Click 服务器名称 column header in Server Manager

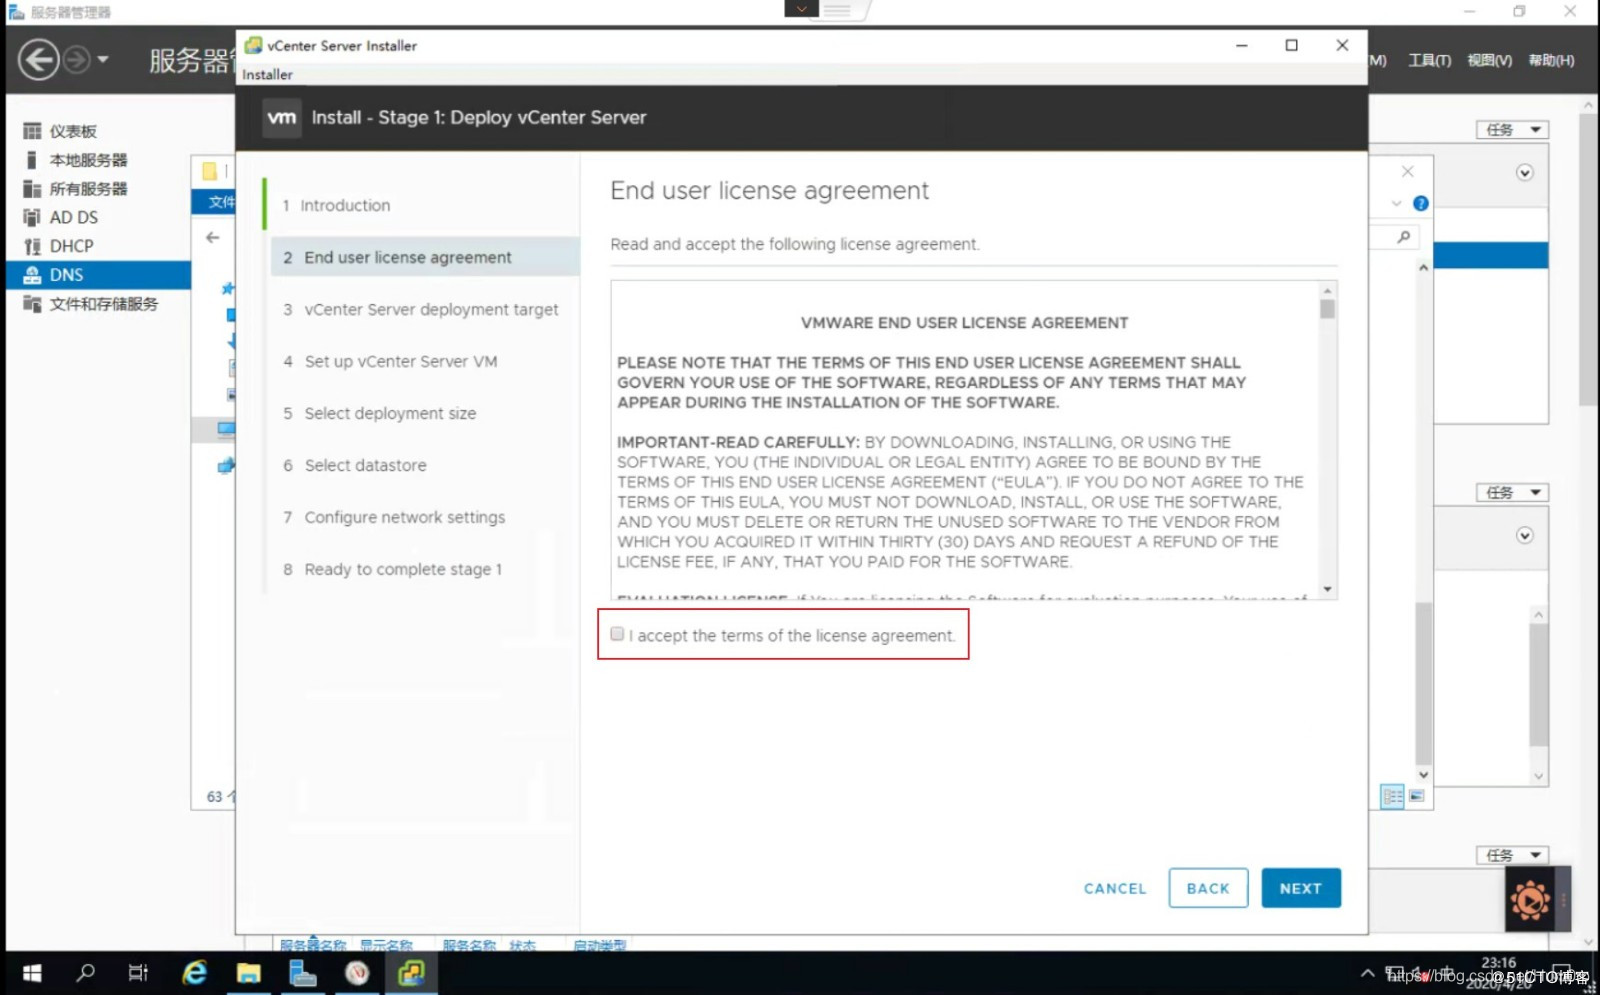(313, 944)
